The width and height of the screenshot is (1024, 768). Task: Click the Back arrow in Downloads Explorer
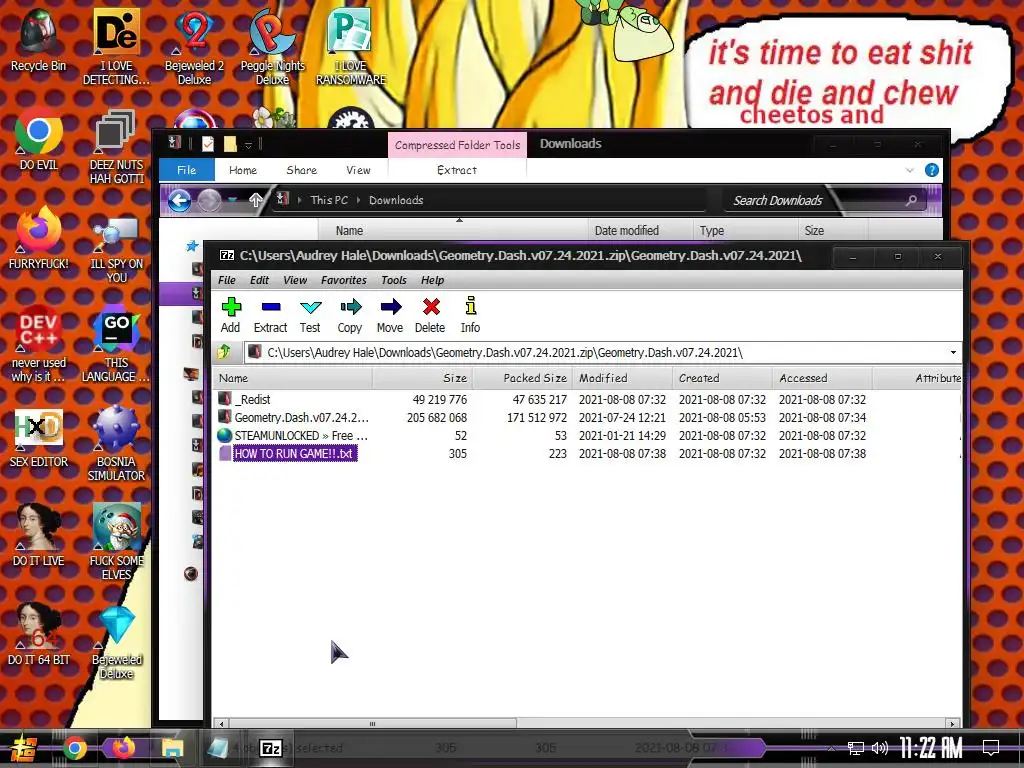tap(179, 200)
